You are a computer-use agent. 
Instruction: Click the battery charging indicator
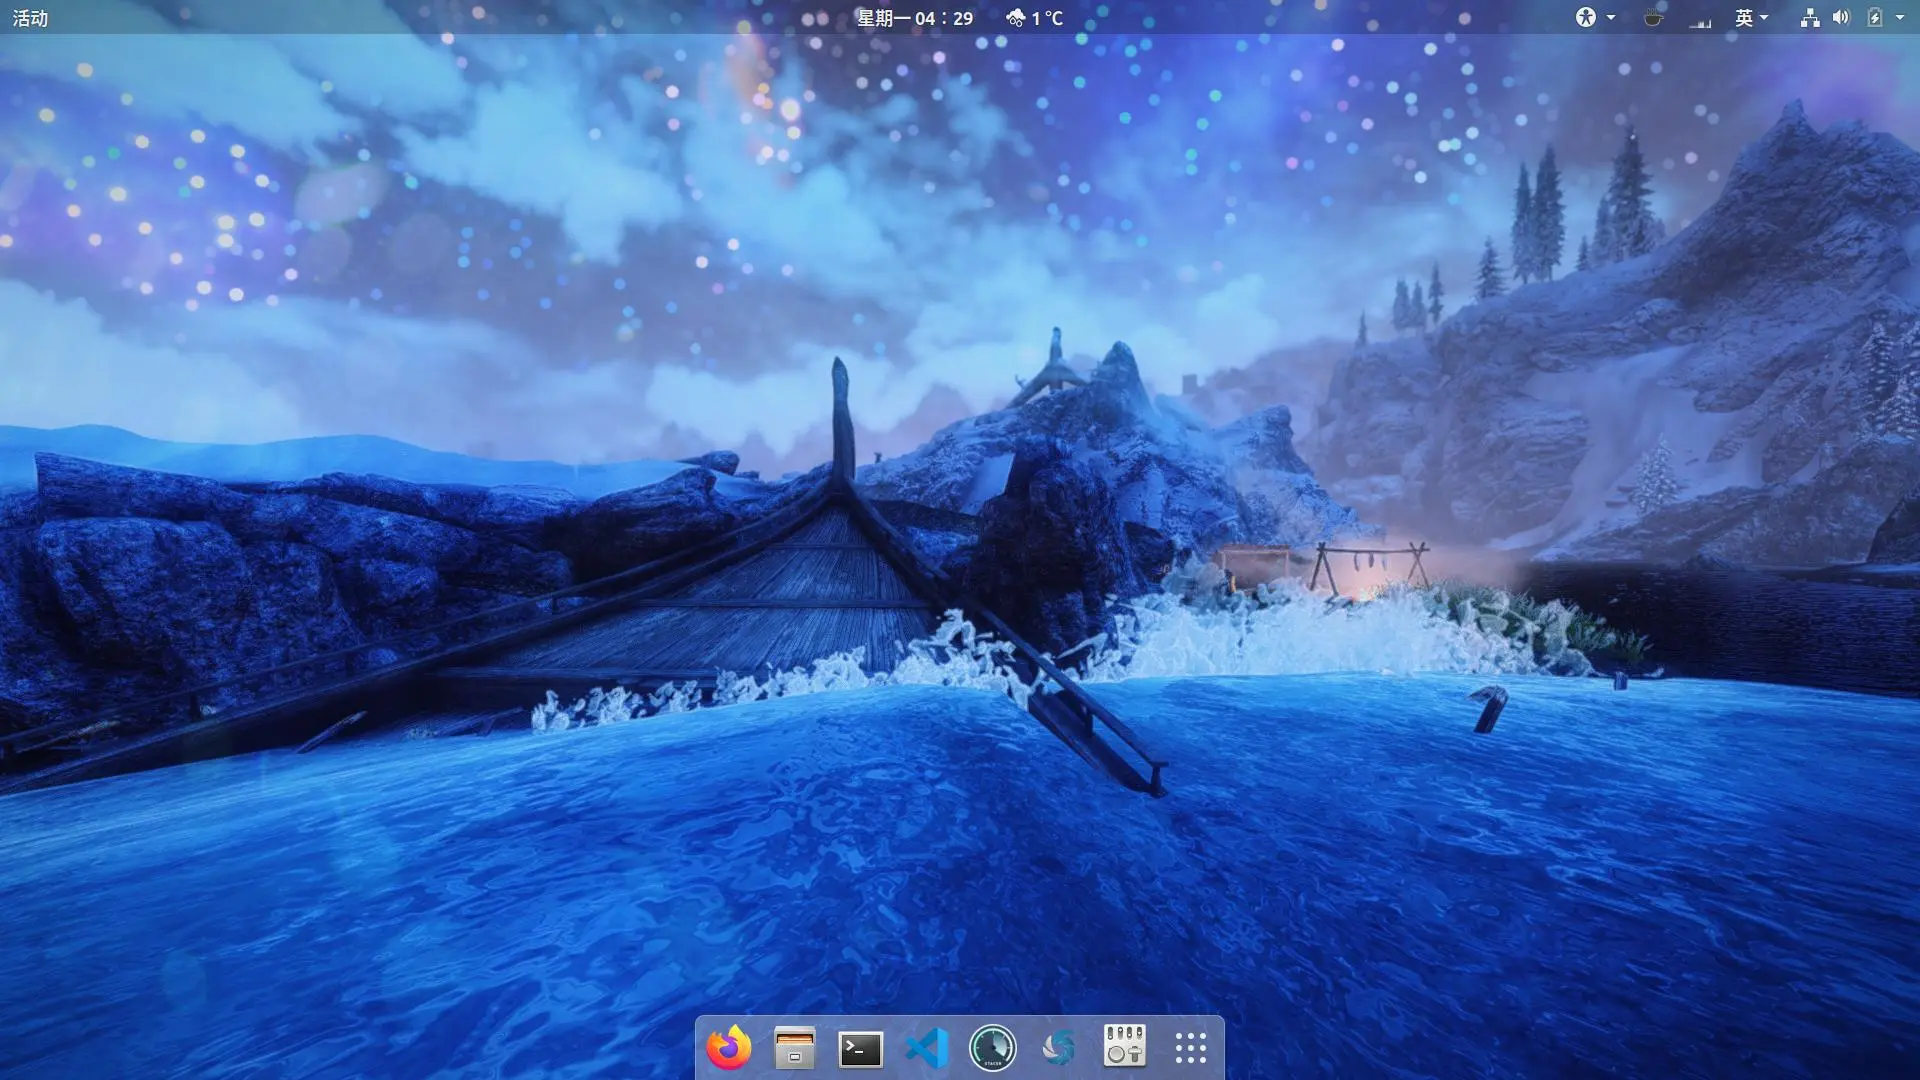pos(1874,18)
